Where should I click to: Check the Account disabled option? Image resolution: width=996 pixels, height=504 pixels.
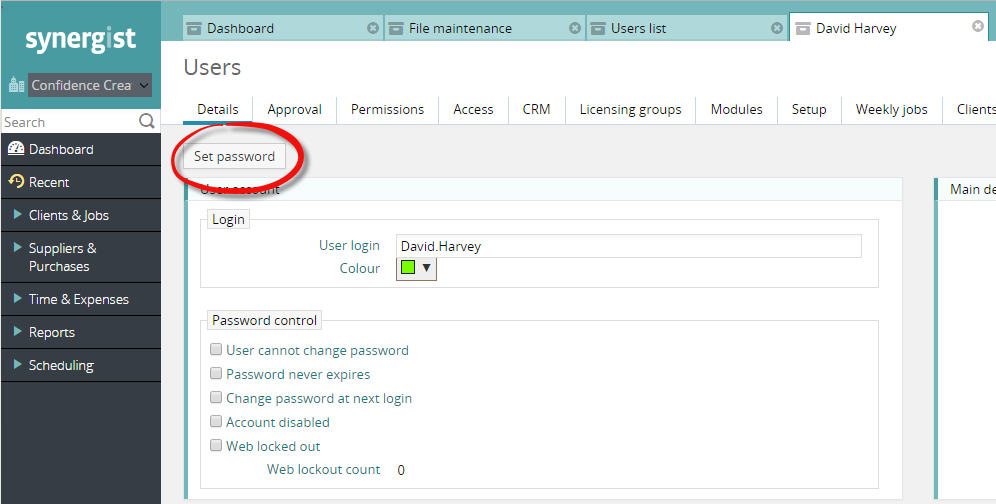pos(216,422)
